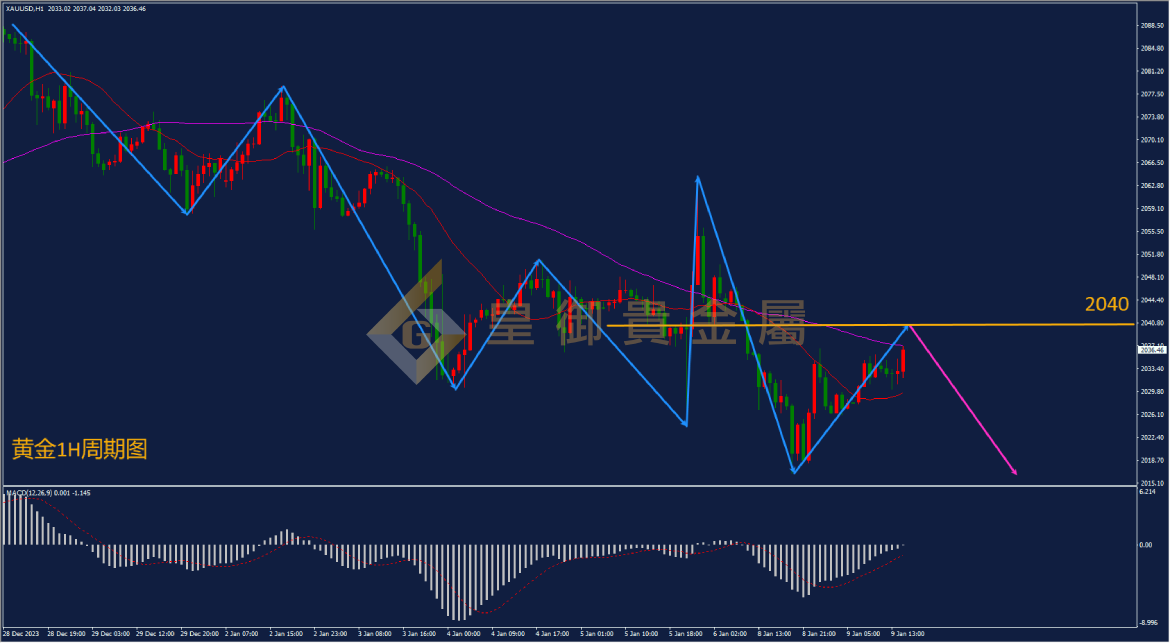Click the 9 Jan 13:00 time label
This screenshot has height=643, width=1170.
pyautogui.click(x=910, y=634)
